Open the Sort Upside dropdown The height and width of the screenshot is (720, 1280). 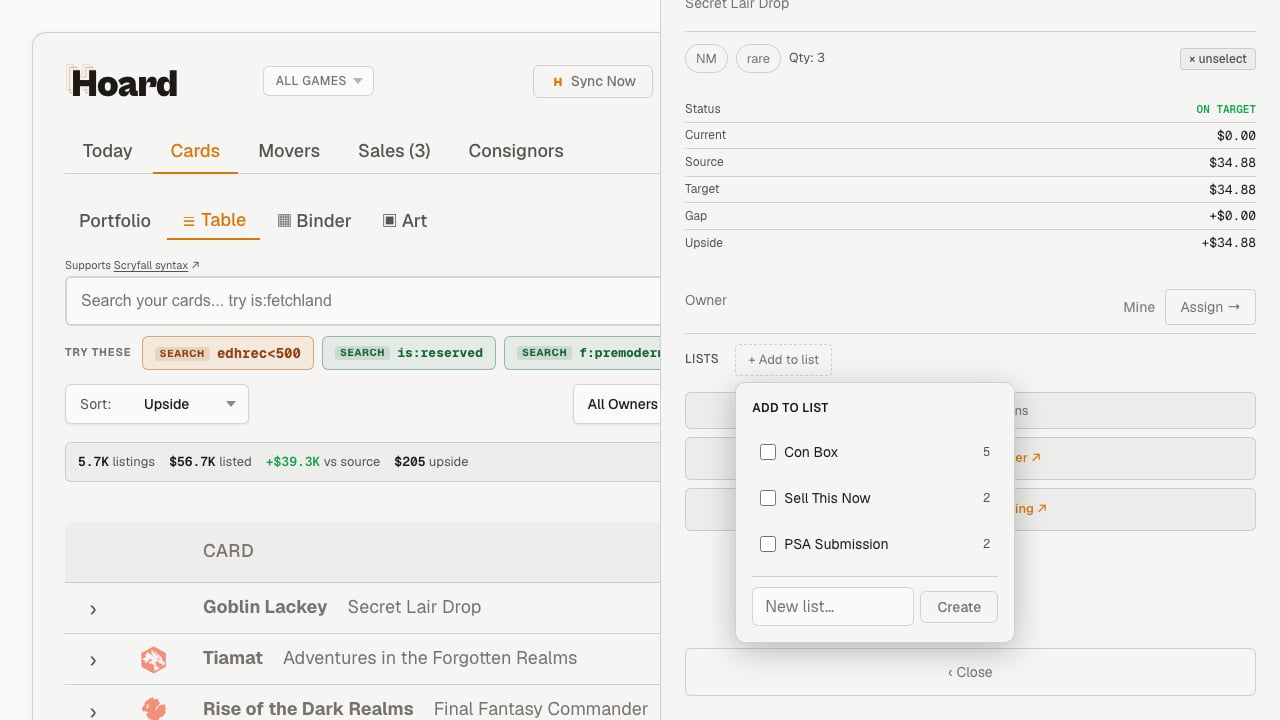pos(157,404)
